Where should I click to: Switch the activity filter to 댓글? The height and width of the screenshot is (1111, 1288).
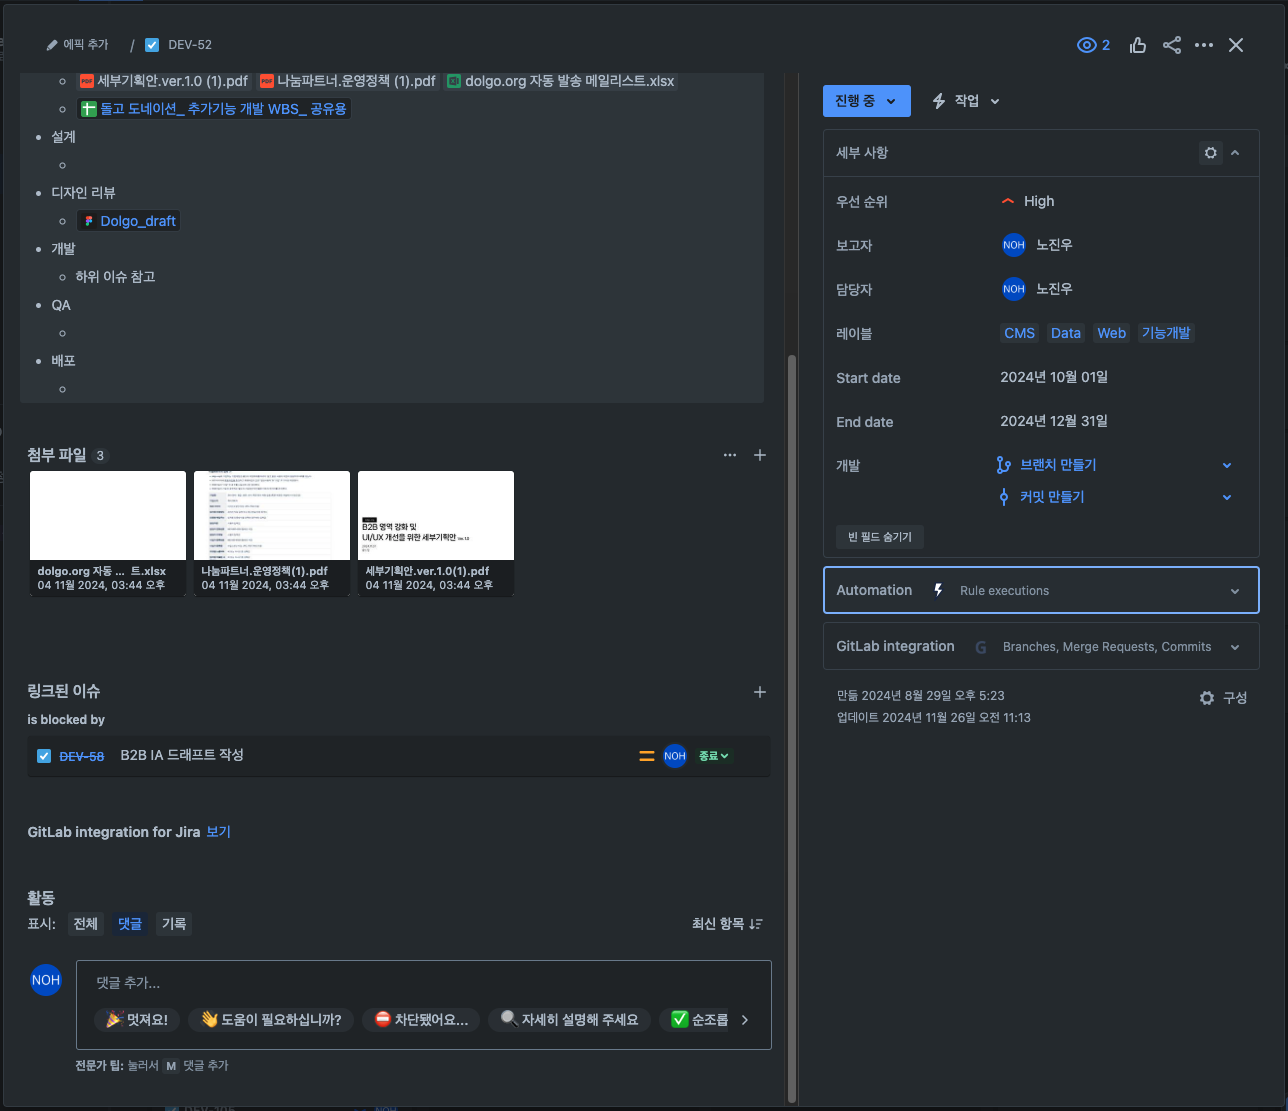(x=130, y=924)
